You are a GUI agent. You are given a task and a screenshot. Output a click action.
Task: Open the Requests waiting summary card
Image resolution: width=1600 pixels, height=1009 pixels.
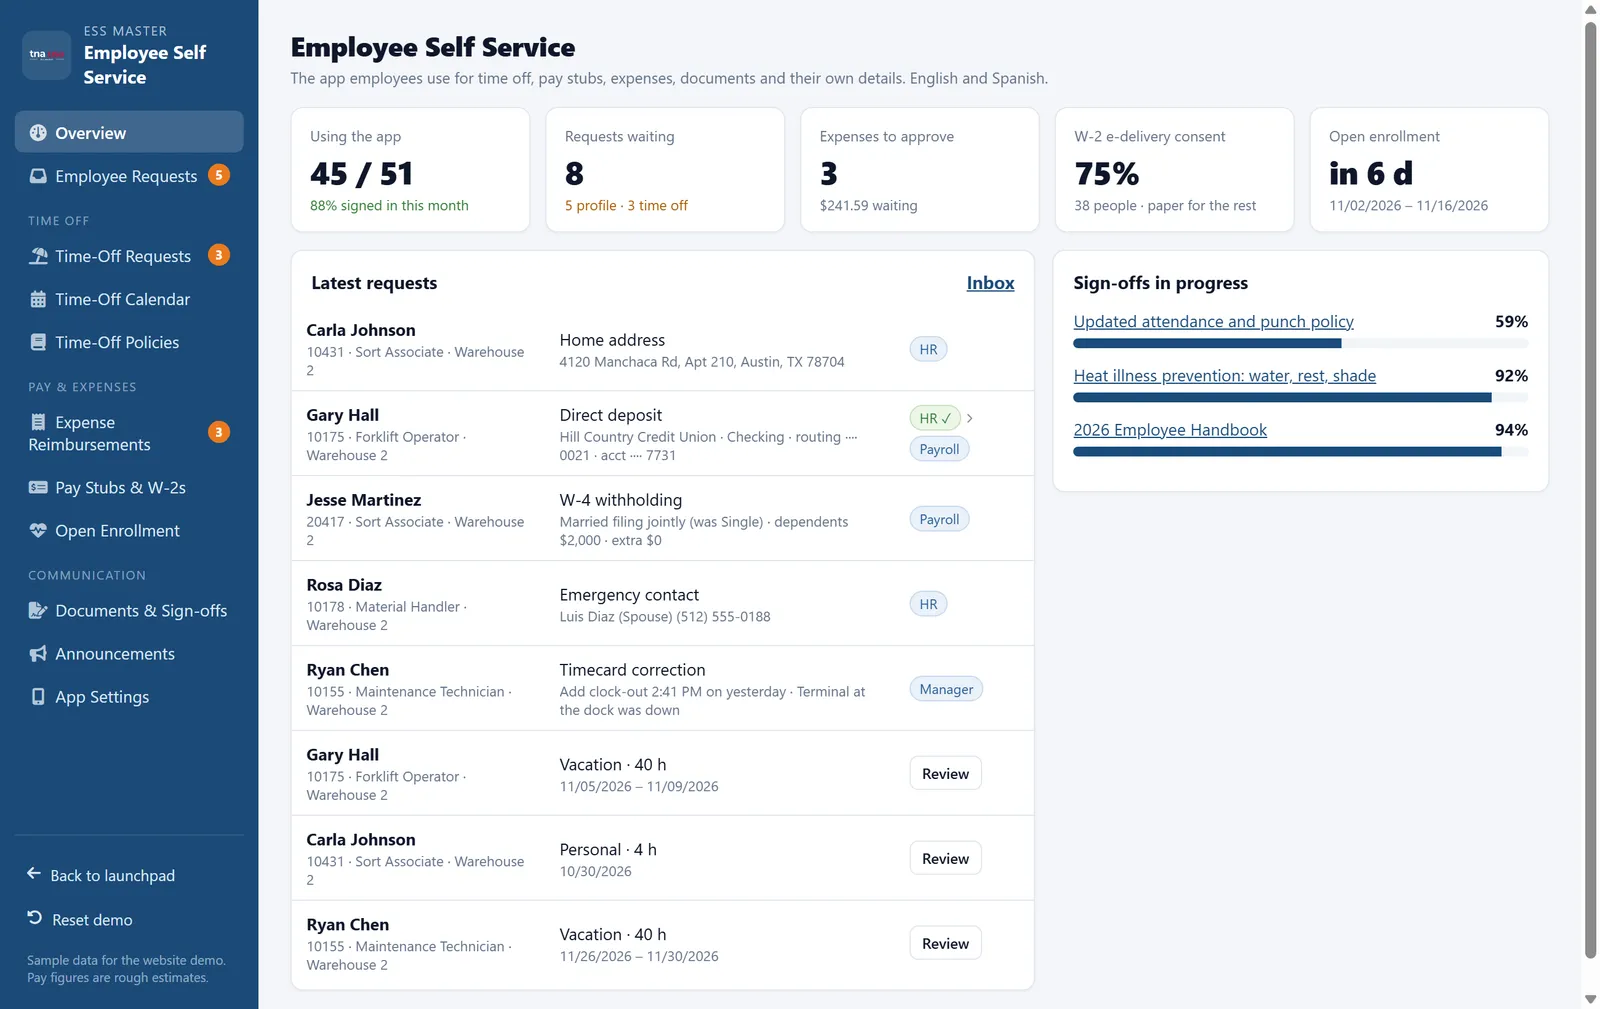(x=665, y=170)
